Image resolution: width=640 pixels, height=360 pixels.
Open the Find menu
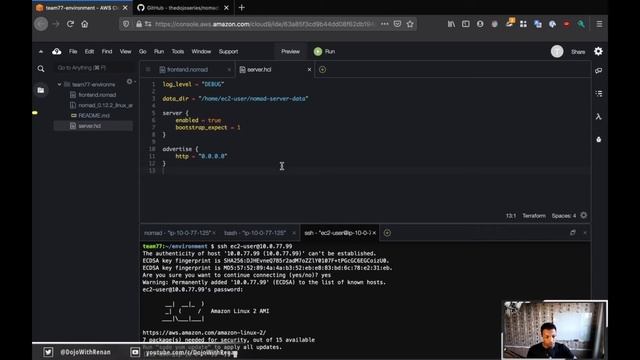pos(107,51)
